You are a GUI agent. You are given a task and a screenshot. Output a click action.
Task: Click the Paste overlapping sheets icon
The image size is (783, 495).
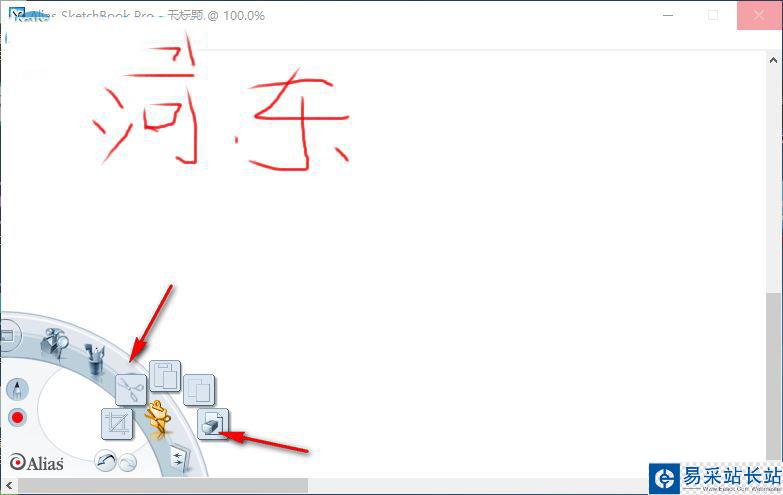199,390
